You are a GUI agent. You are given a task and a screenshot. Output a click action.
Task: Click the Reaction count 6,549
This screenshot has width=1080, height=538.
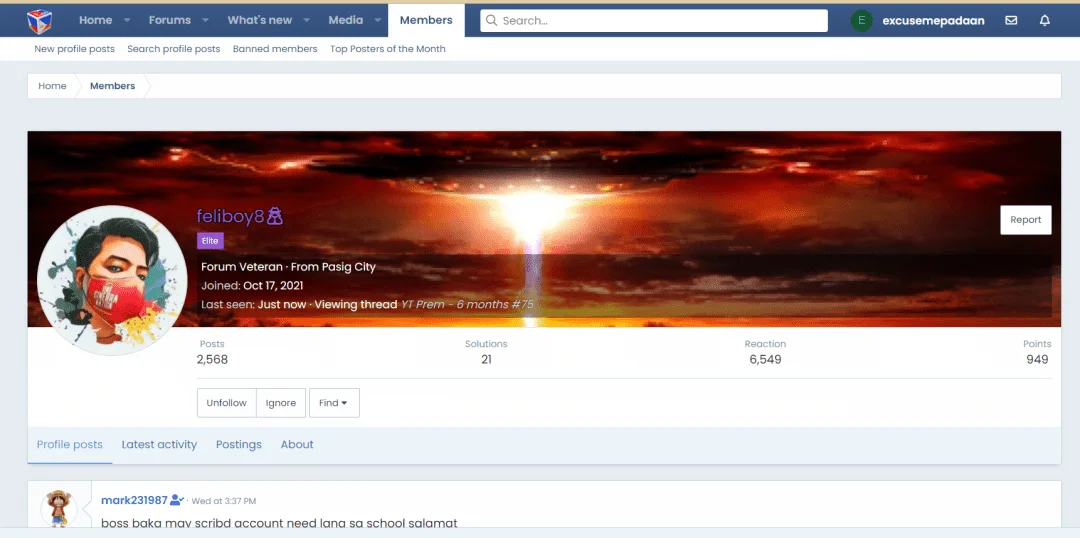click(x=765, y=360)
